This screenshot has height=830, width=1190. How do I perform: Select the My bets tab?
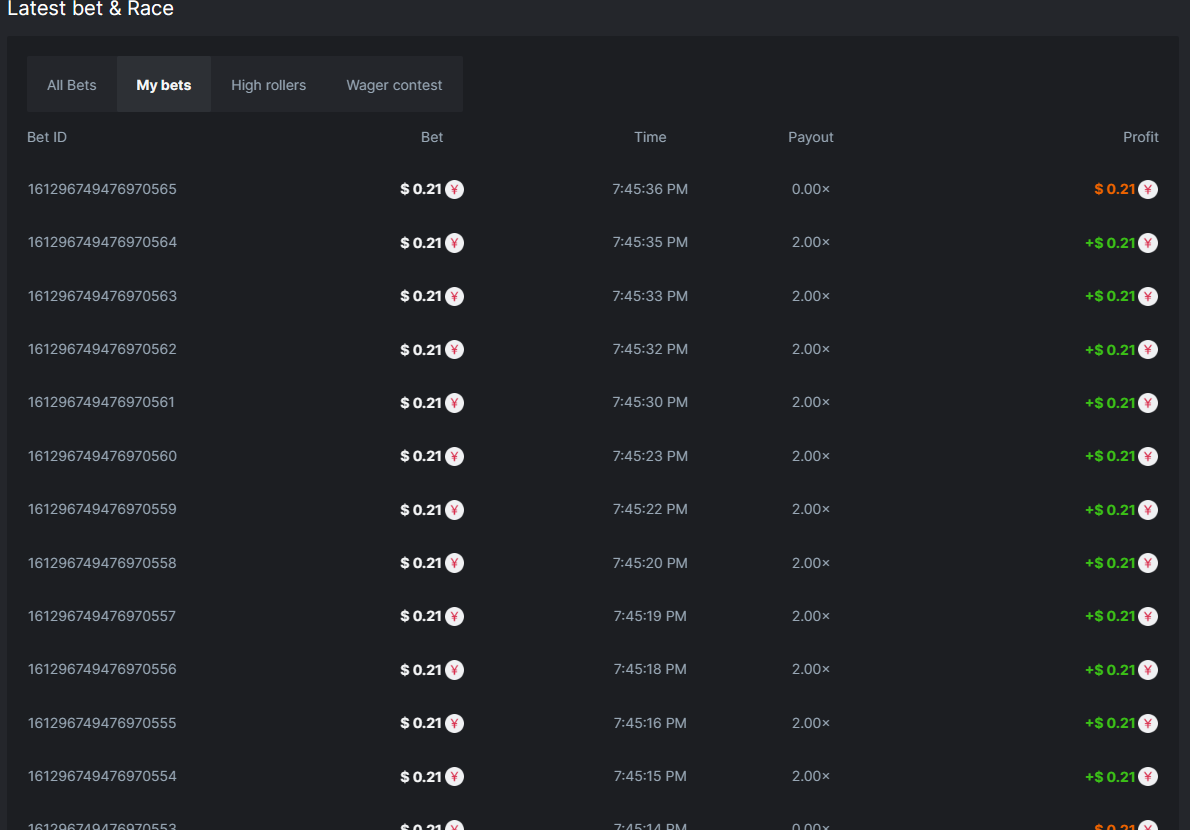(x=164, y=85)
